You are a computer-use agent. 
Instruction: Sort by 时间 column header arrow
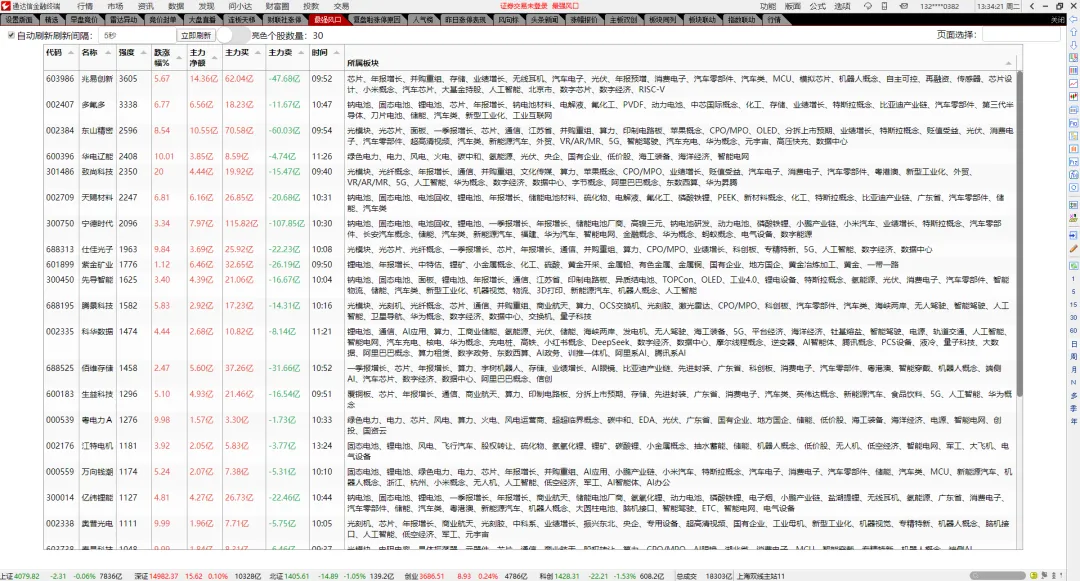[x=336, y=53]
